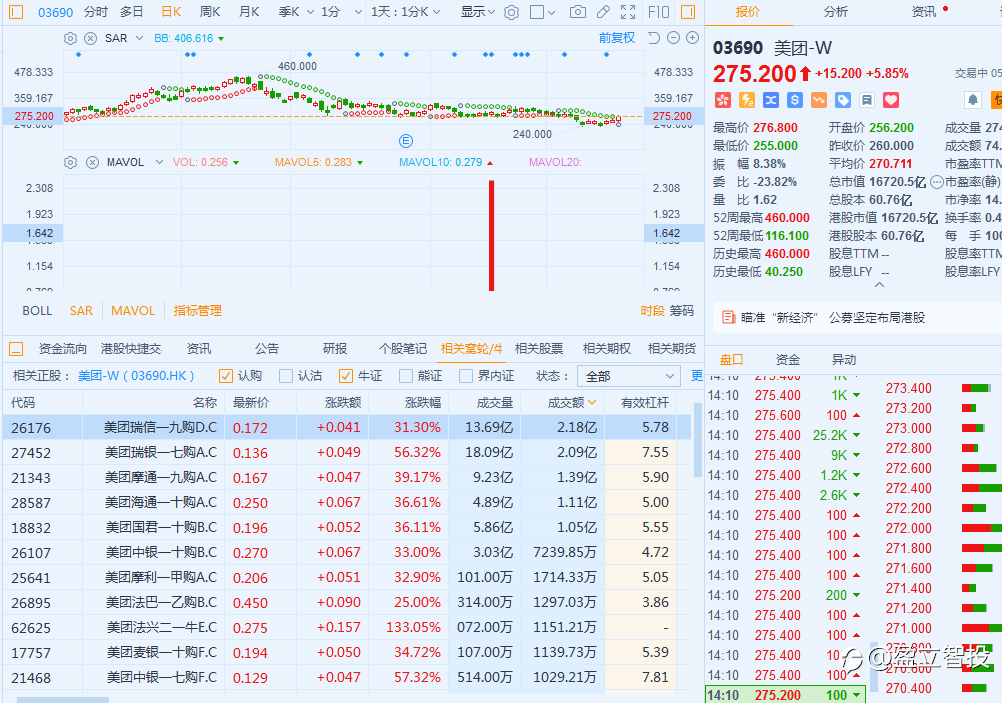Collapse the quote details chevron
The height and width of the screenshot is (703, 1002).
click(x=880, y=285)
